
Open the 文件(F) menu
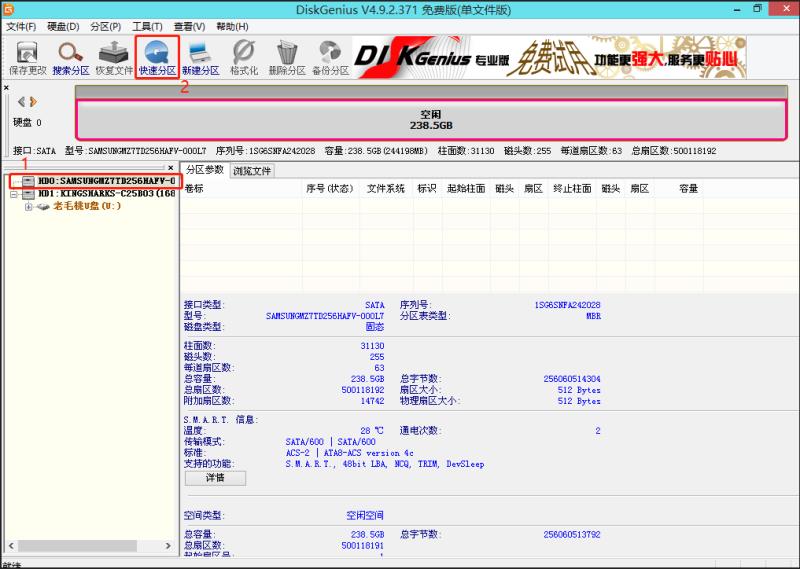pyautogui.click(x=21, y=27)
